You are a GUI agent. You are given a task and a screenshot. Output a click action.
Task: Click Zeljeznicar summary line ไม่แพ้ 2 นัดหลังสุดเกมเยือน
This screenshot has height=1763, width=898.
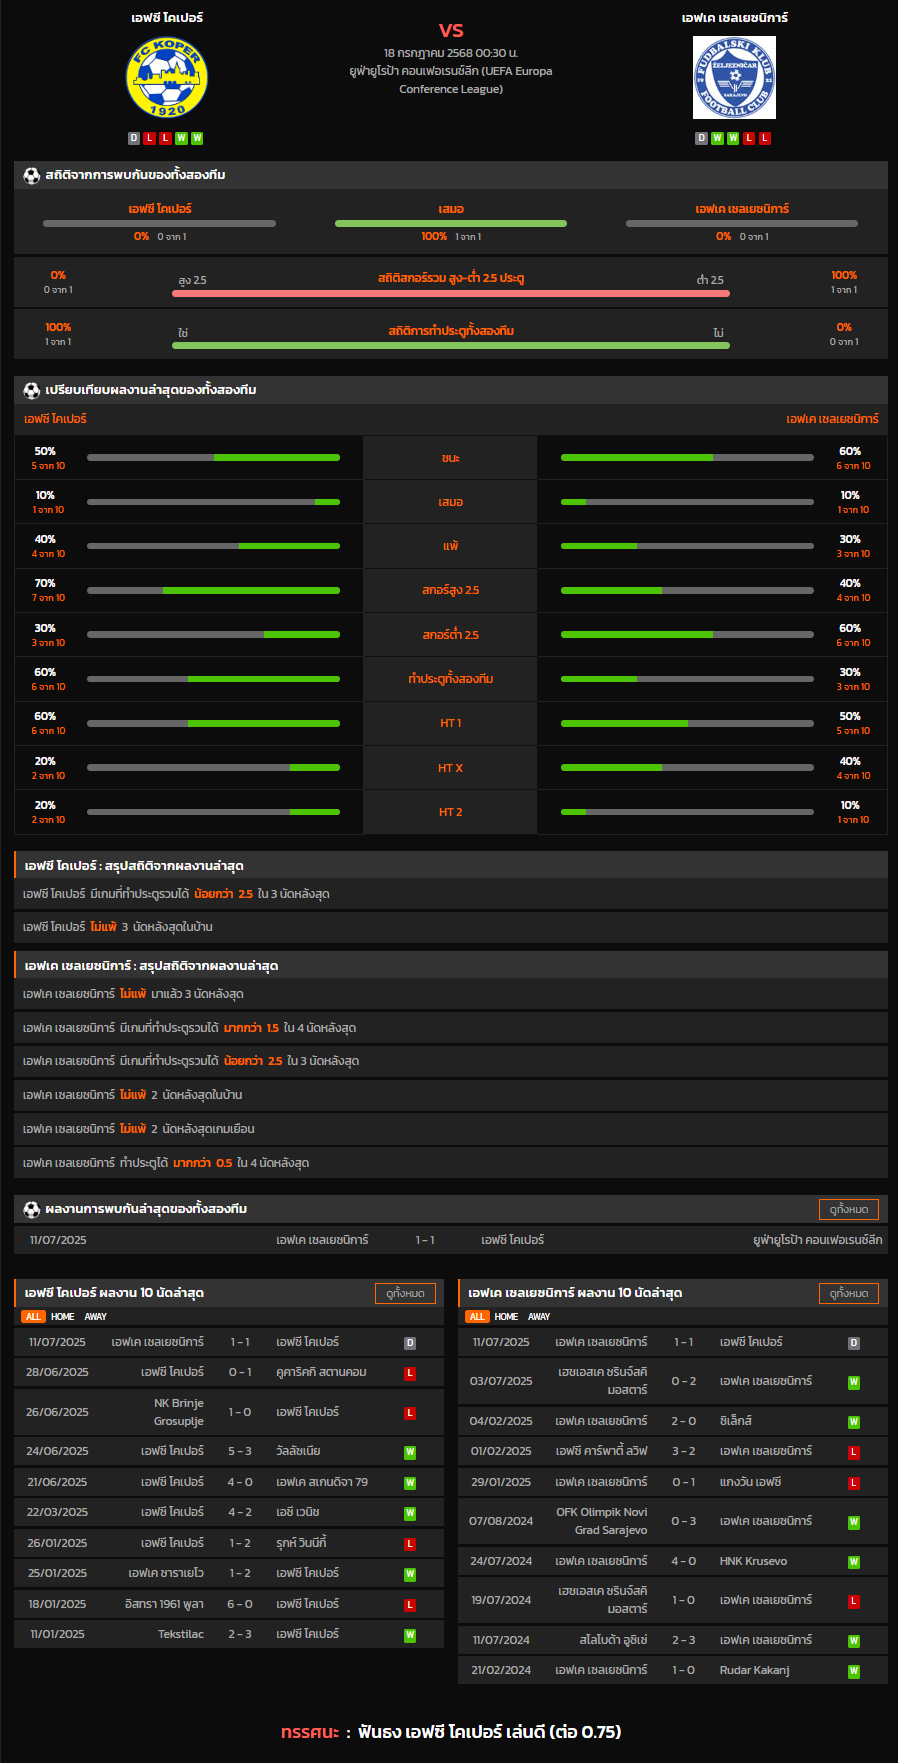click(451, 1129)
